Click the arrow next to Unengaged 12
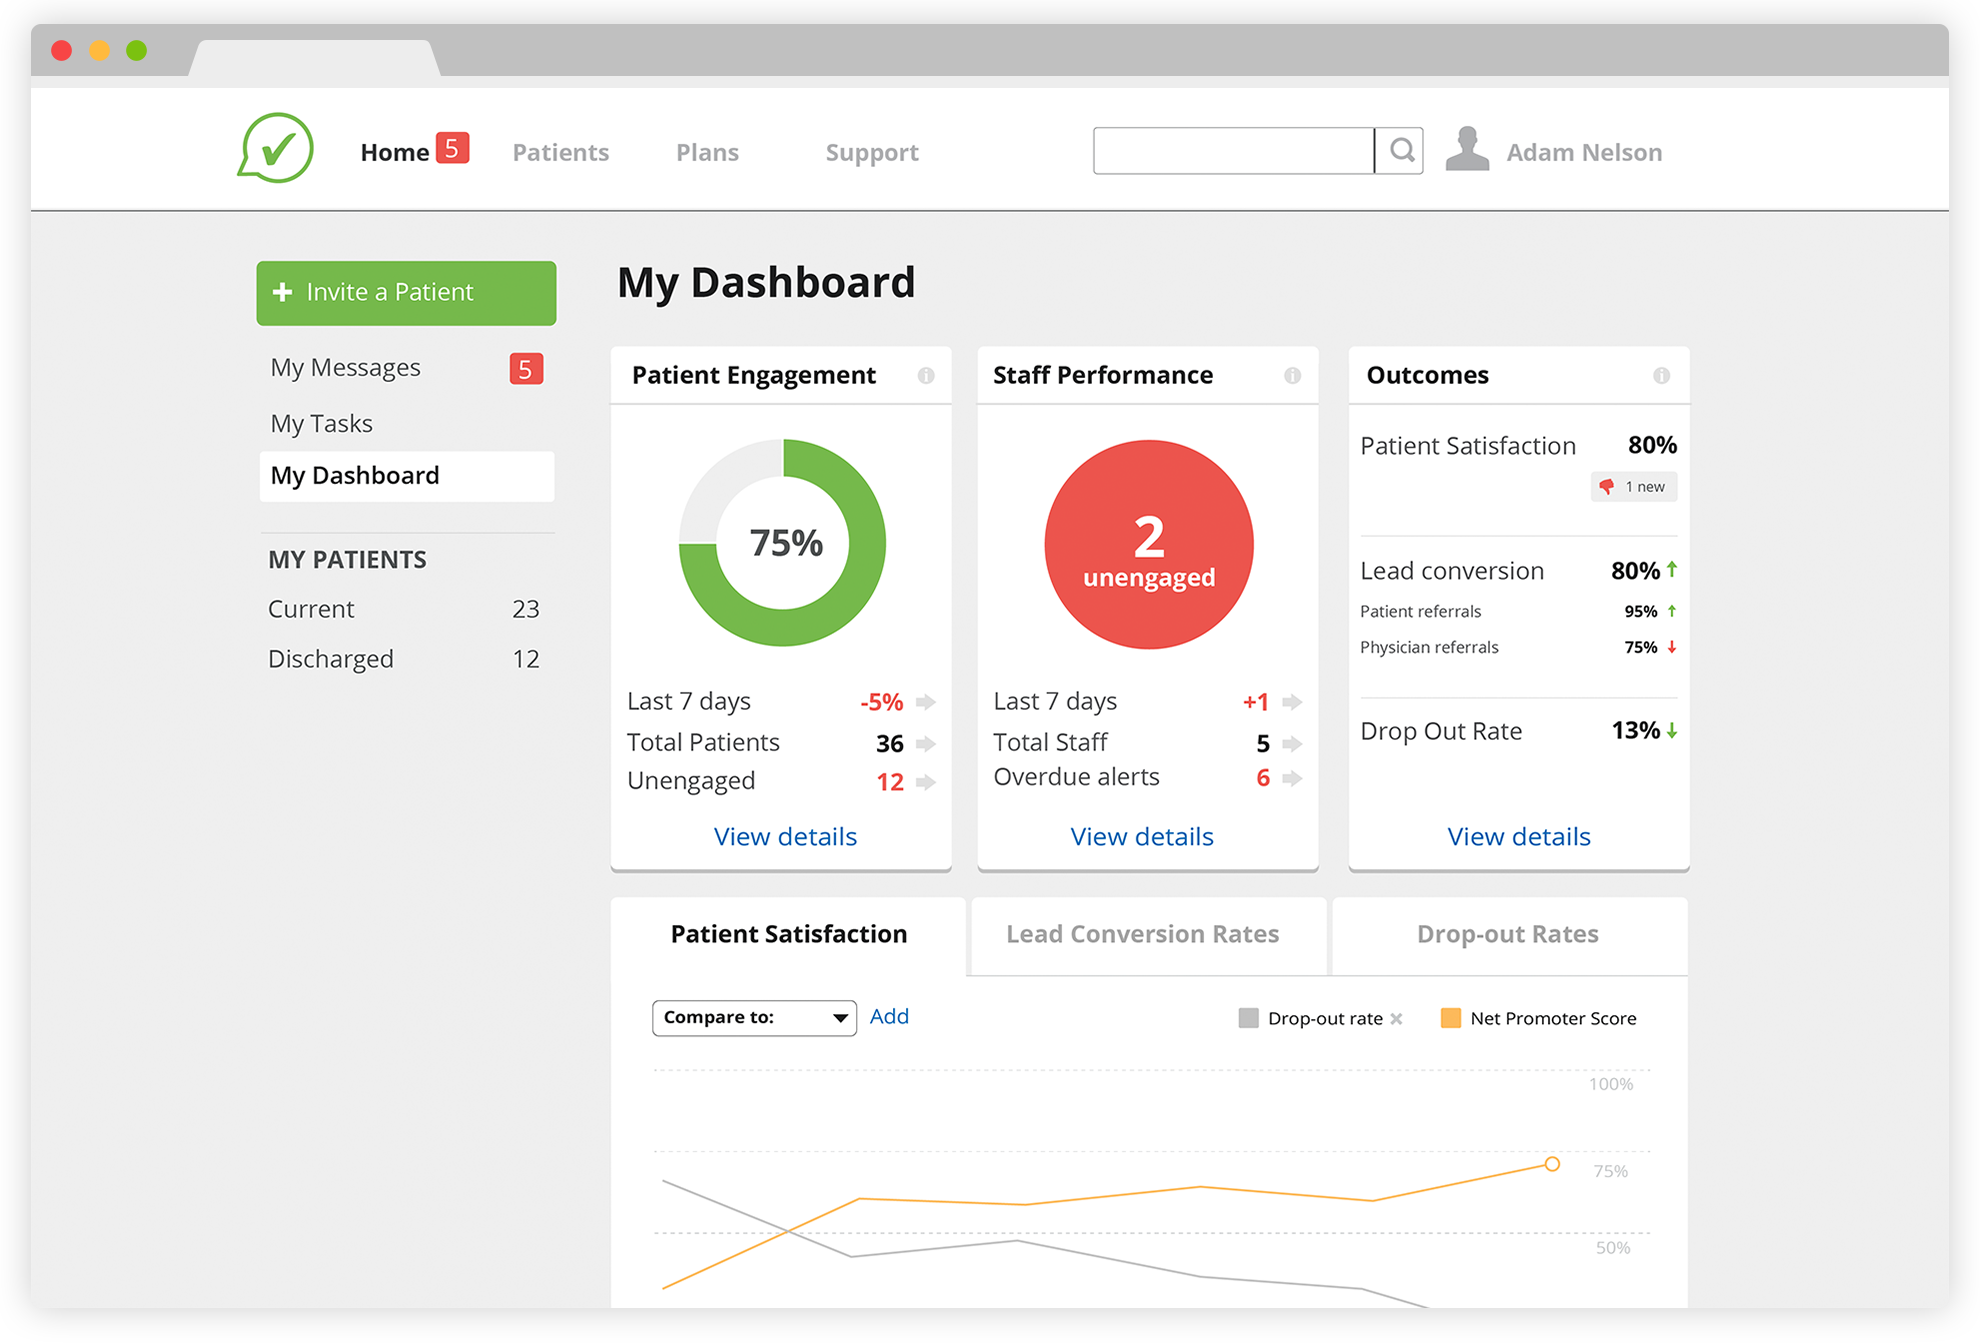The height and width of the screenshot is (1344, 1980). point(926,782)
